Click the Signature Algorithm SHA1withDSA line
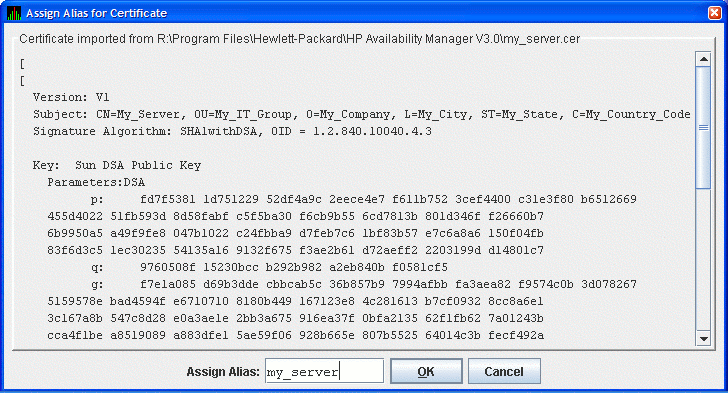The image size is (728, 393). (232, 131)
